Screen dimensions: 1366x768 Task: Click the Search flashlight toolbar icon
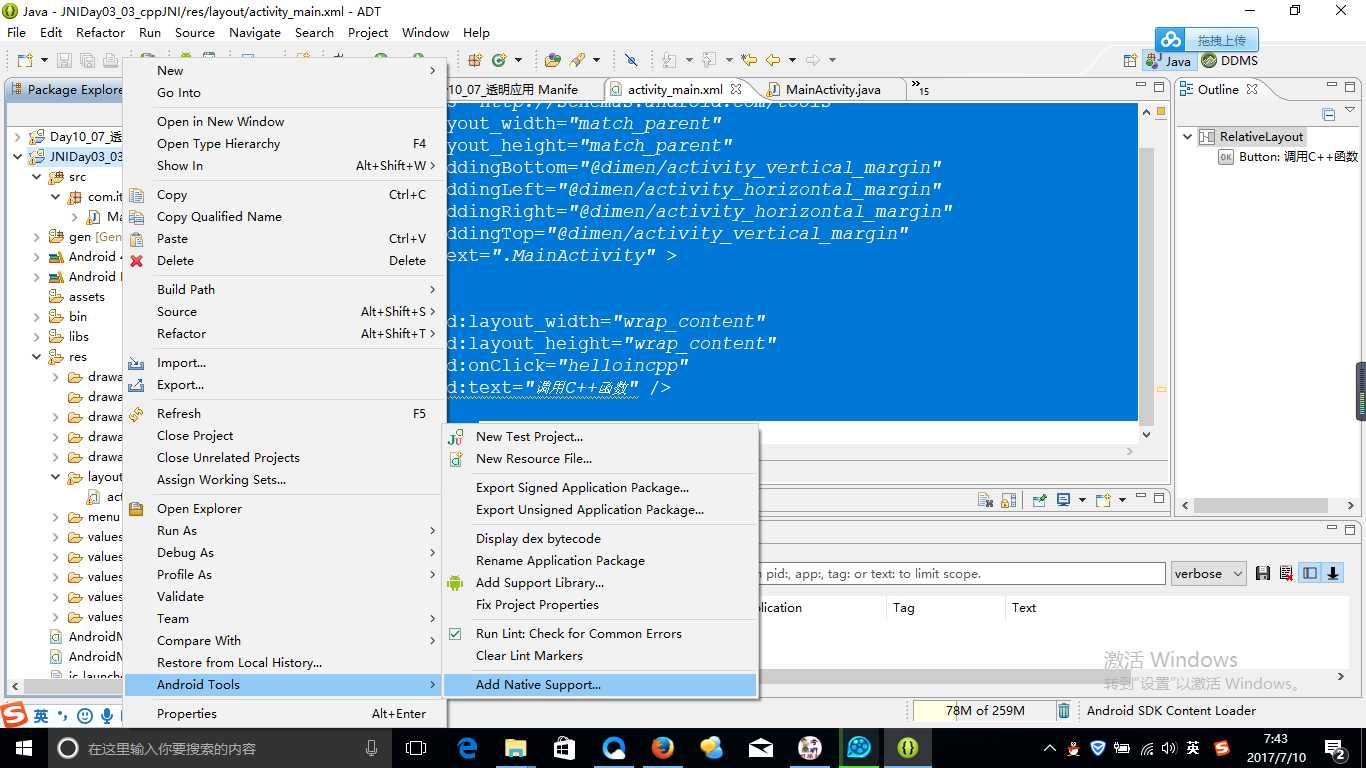point(577,60)
